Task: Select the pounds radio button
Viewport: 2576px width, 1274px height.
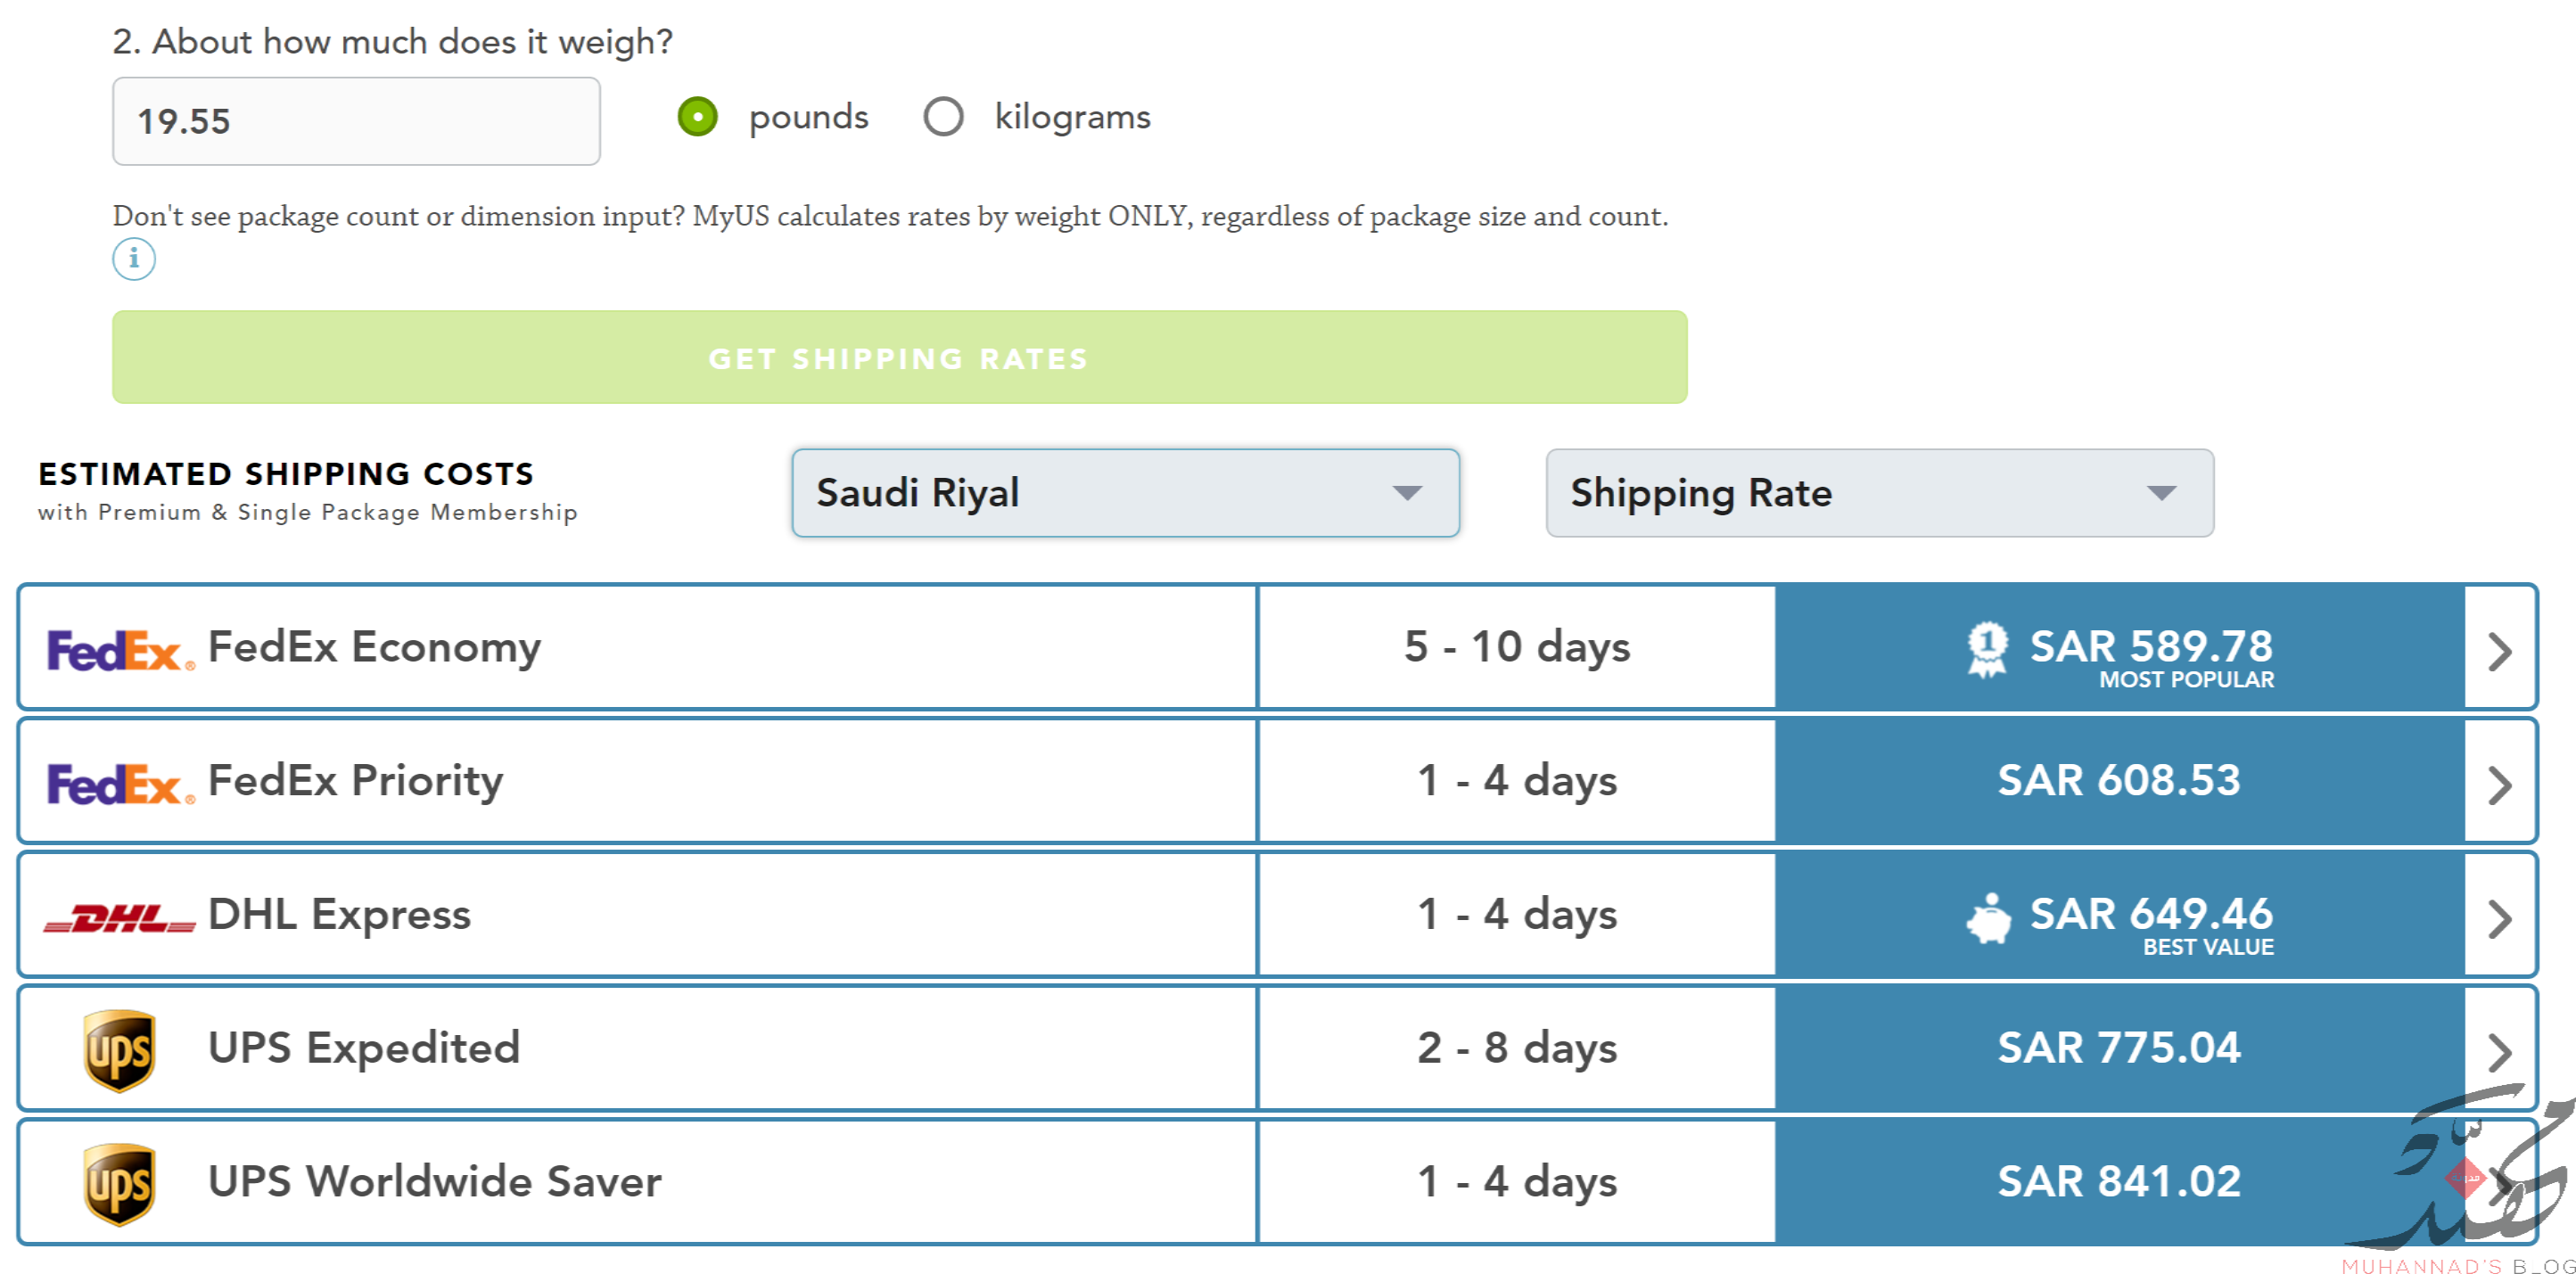Action: [x=697, y=117]
